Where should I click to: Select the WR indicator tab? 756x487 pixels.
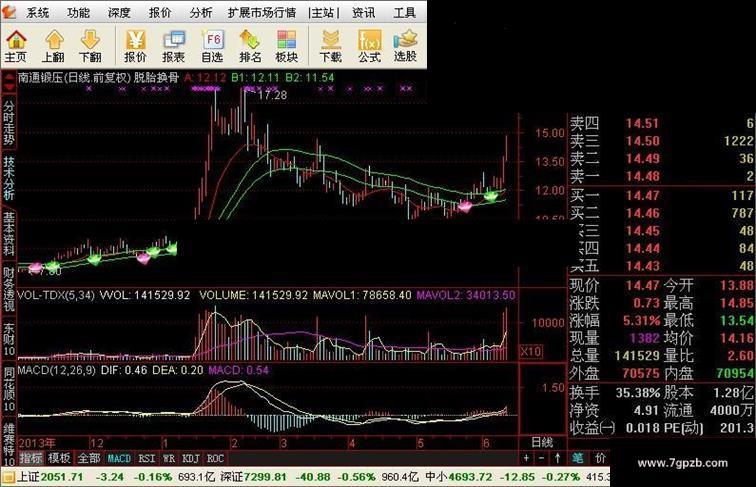(x=169, y=458)
